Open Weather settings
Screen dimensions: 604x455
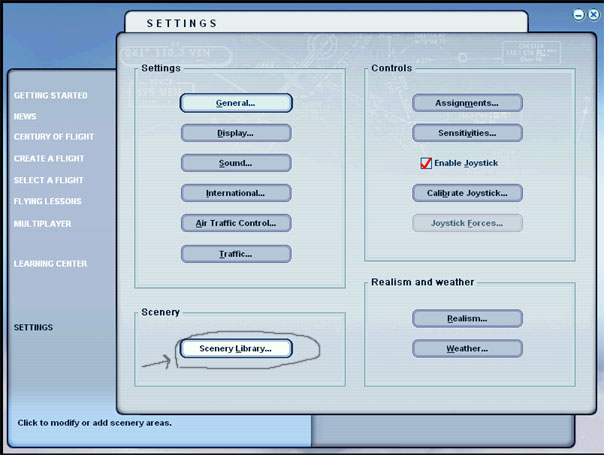click(x=467, y=349)
